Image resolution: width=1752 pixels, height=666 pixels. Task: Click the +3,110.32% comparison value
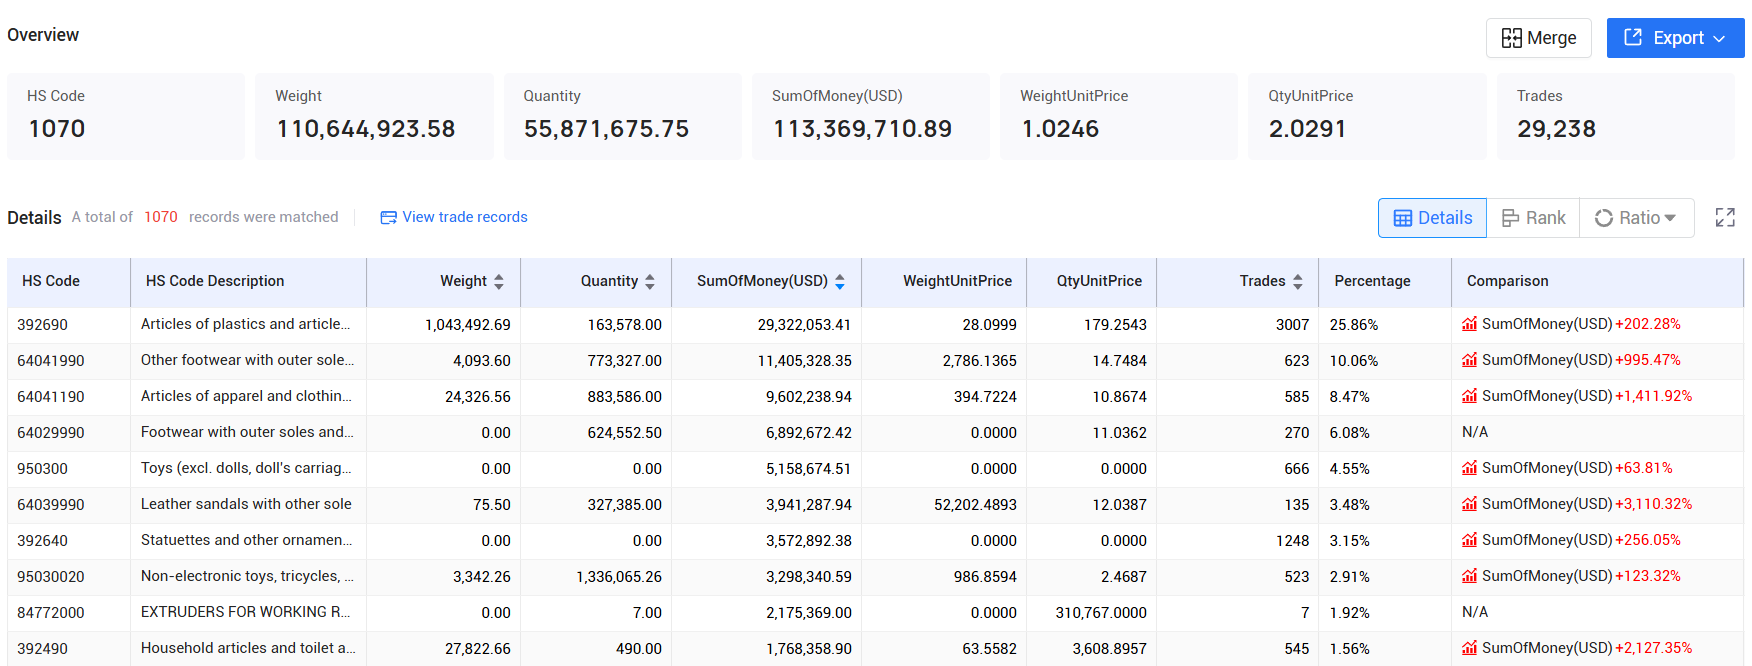(1654, 504)
